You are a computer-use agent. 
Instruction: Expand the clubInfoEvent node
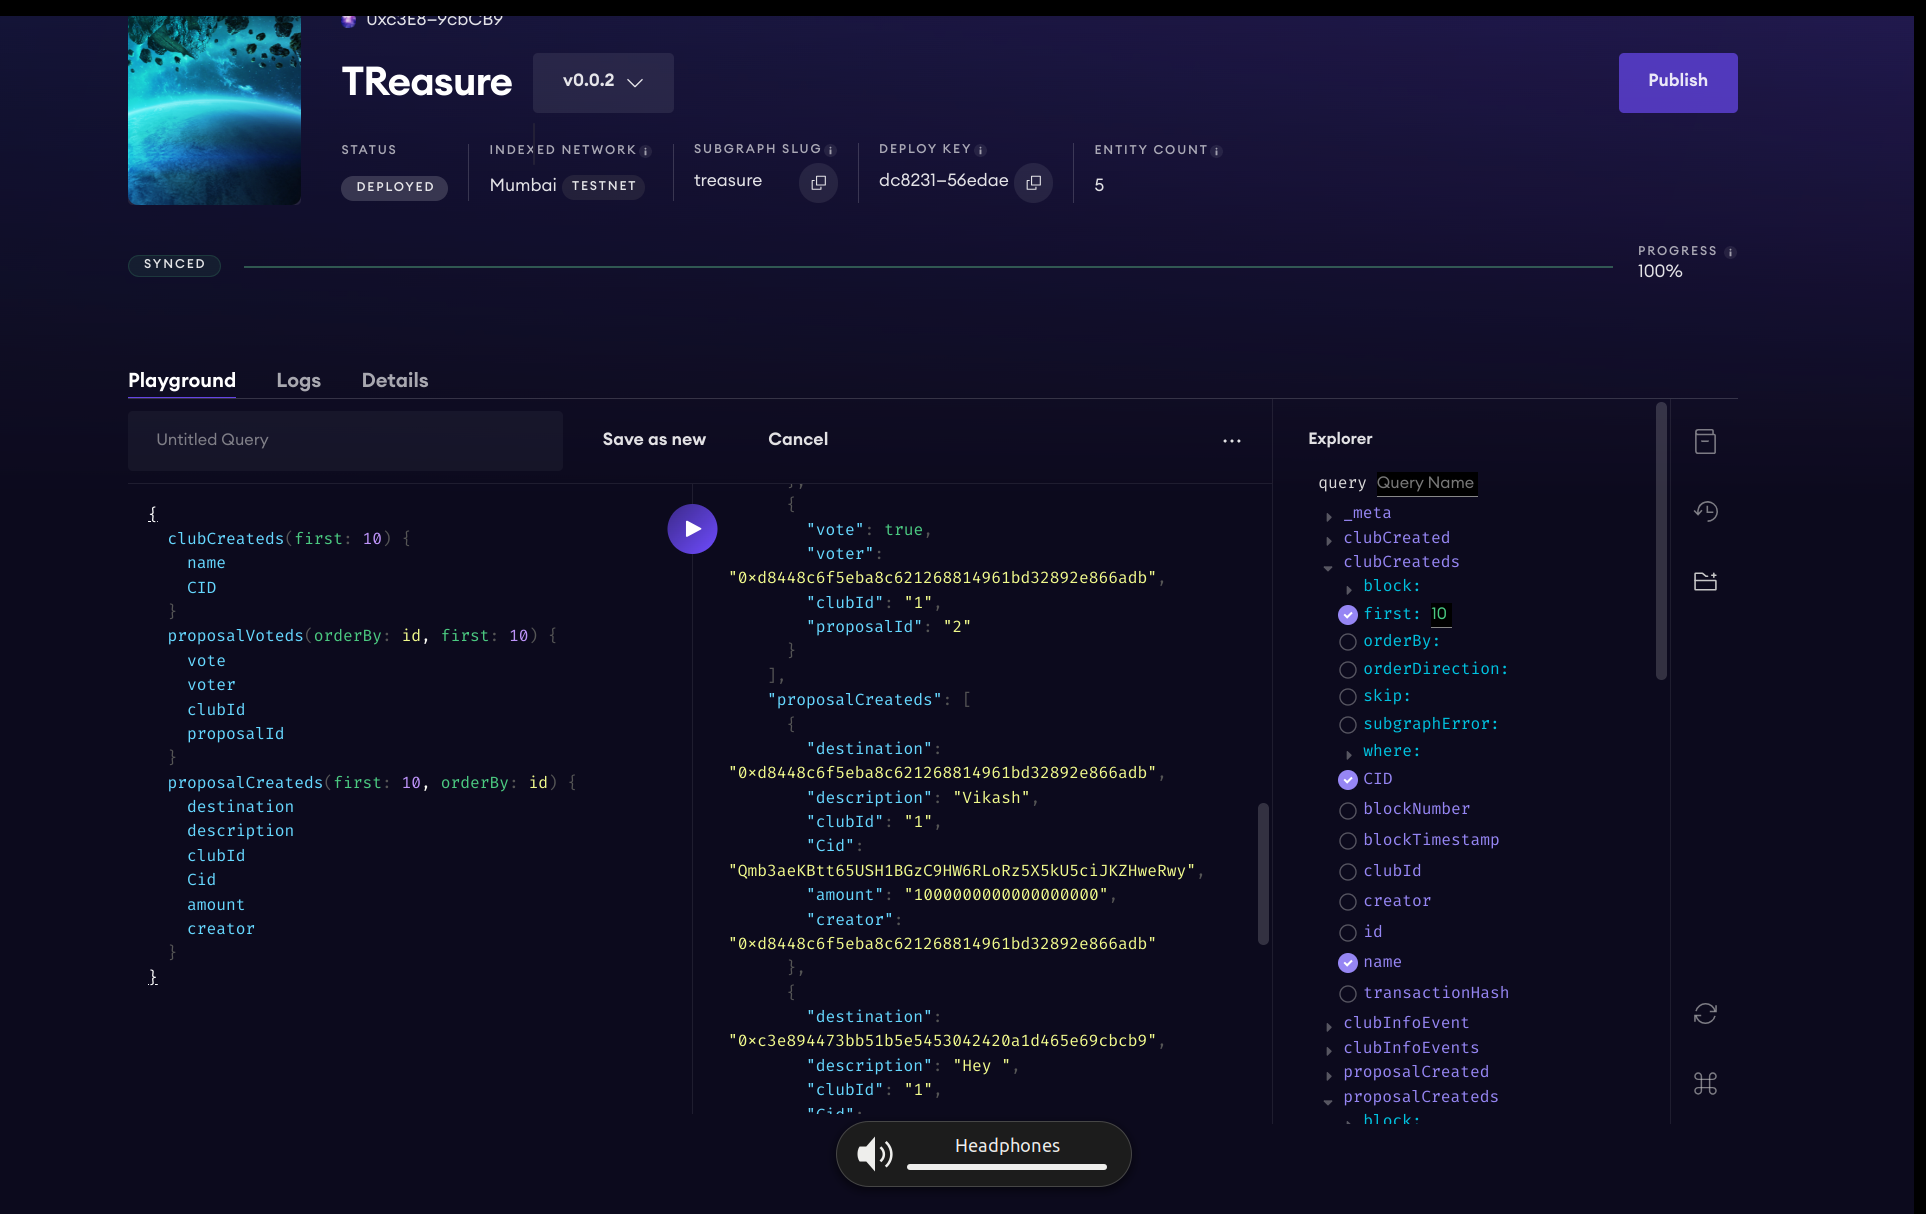coord(1329,1026)
